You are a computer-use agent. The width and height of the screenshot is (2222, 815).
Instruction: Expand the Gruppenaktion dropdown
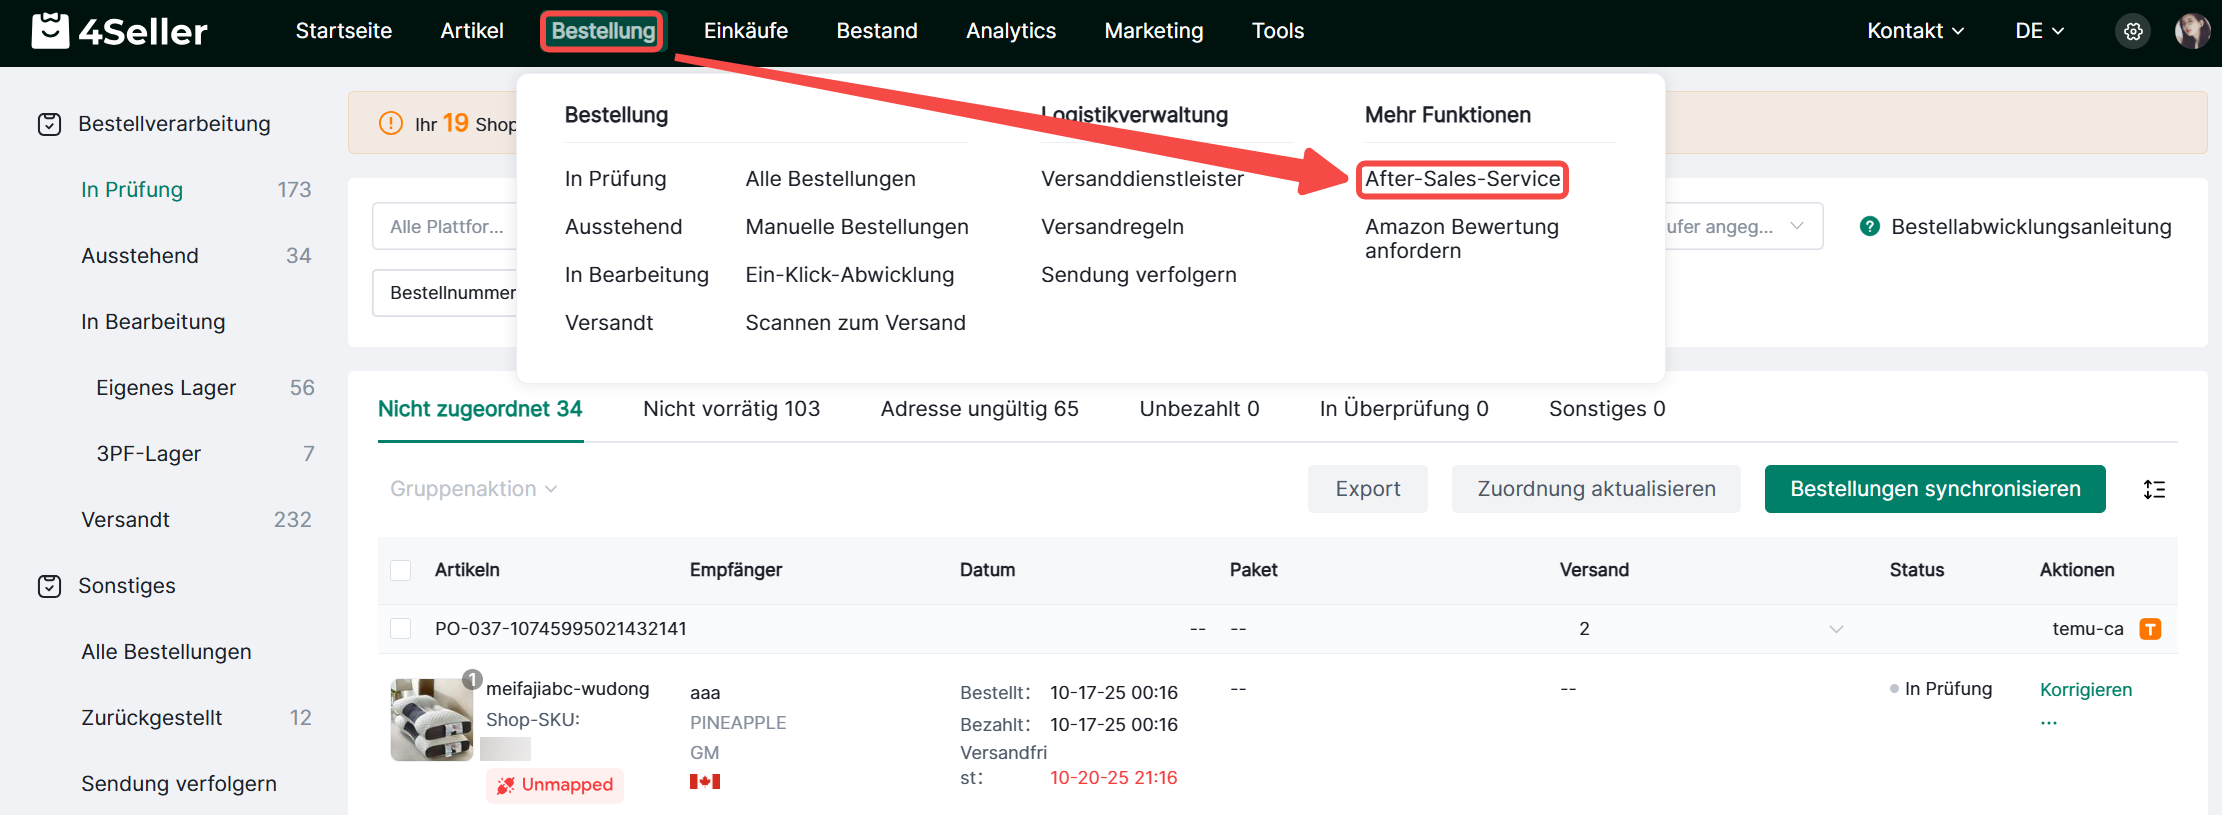[x=473, y=489]
